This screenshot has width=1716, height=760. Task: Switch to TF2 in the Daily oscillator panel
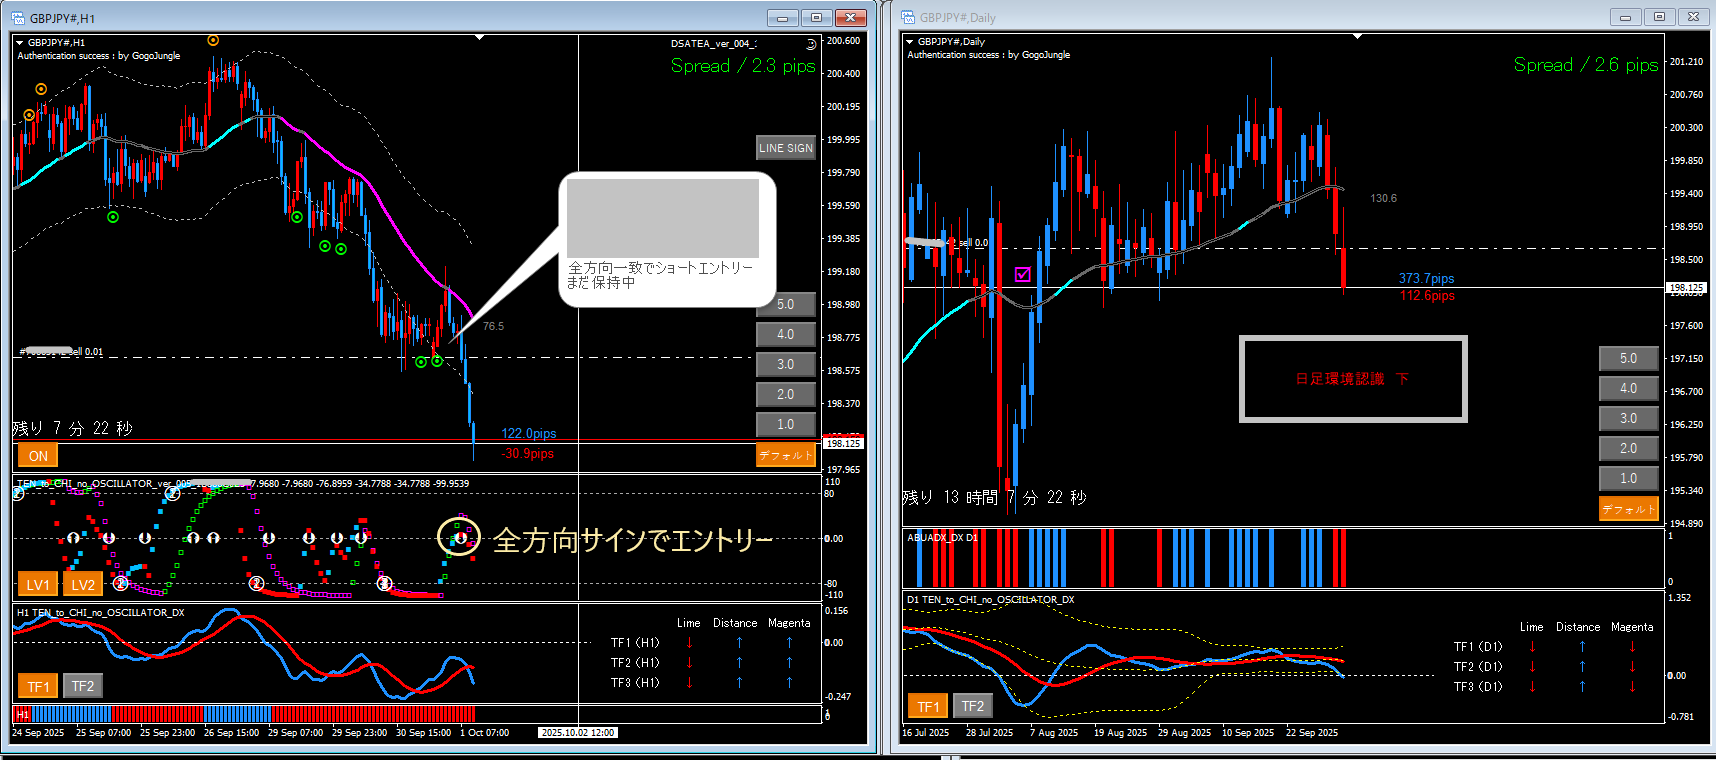972,706
